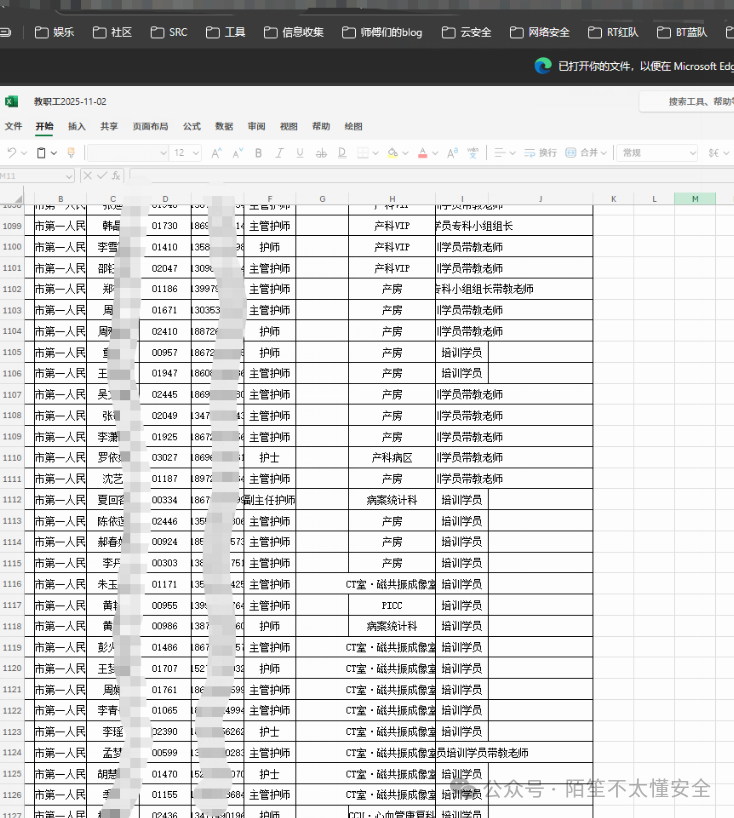Click the strikethrough icon
The image size is (734, 818).
click(x=321, y=153)
